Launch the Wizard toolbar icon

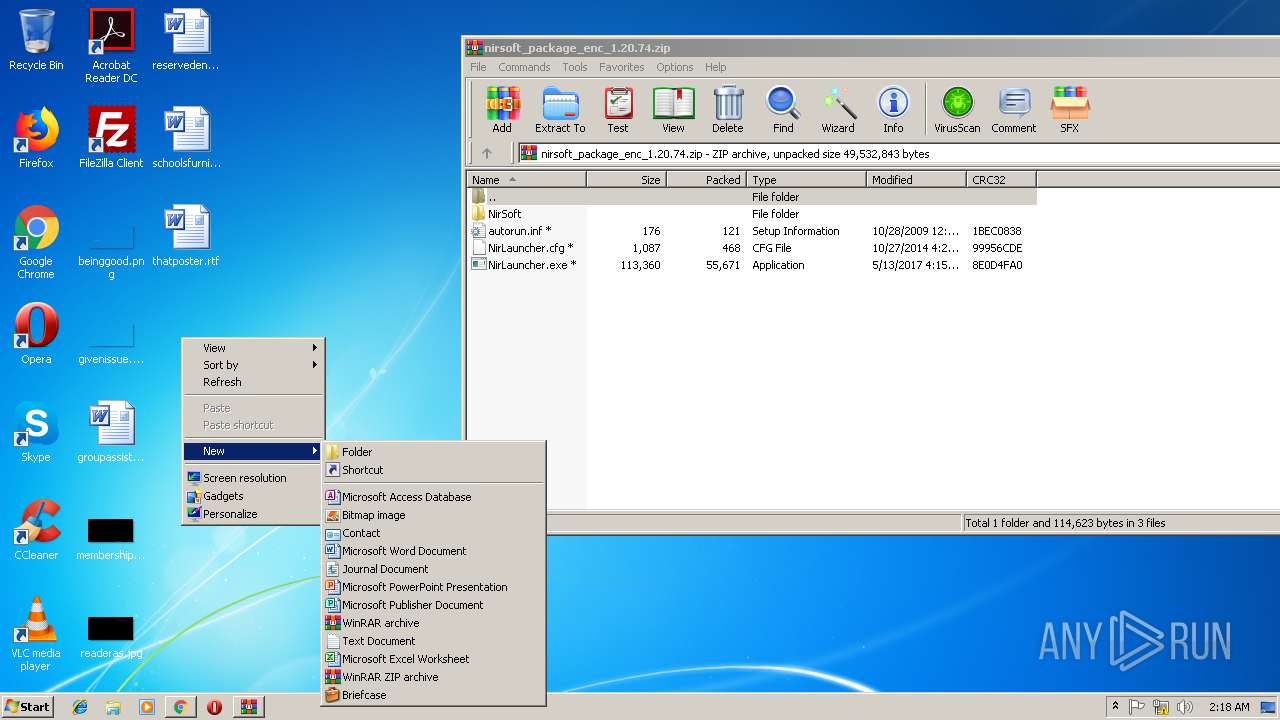point(838,110)
